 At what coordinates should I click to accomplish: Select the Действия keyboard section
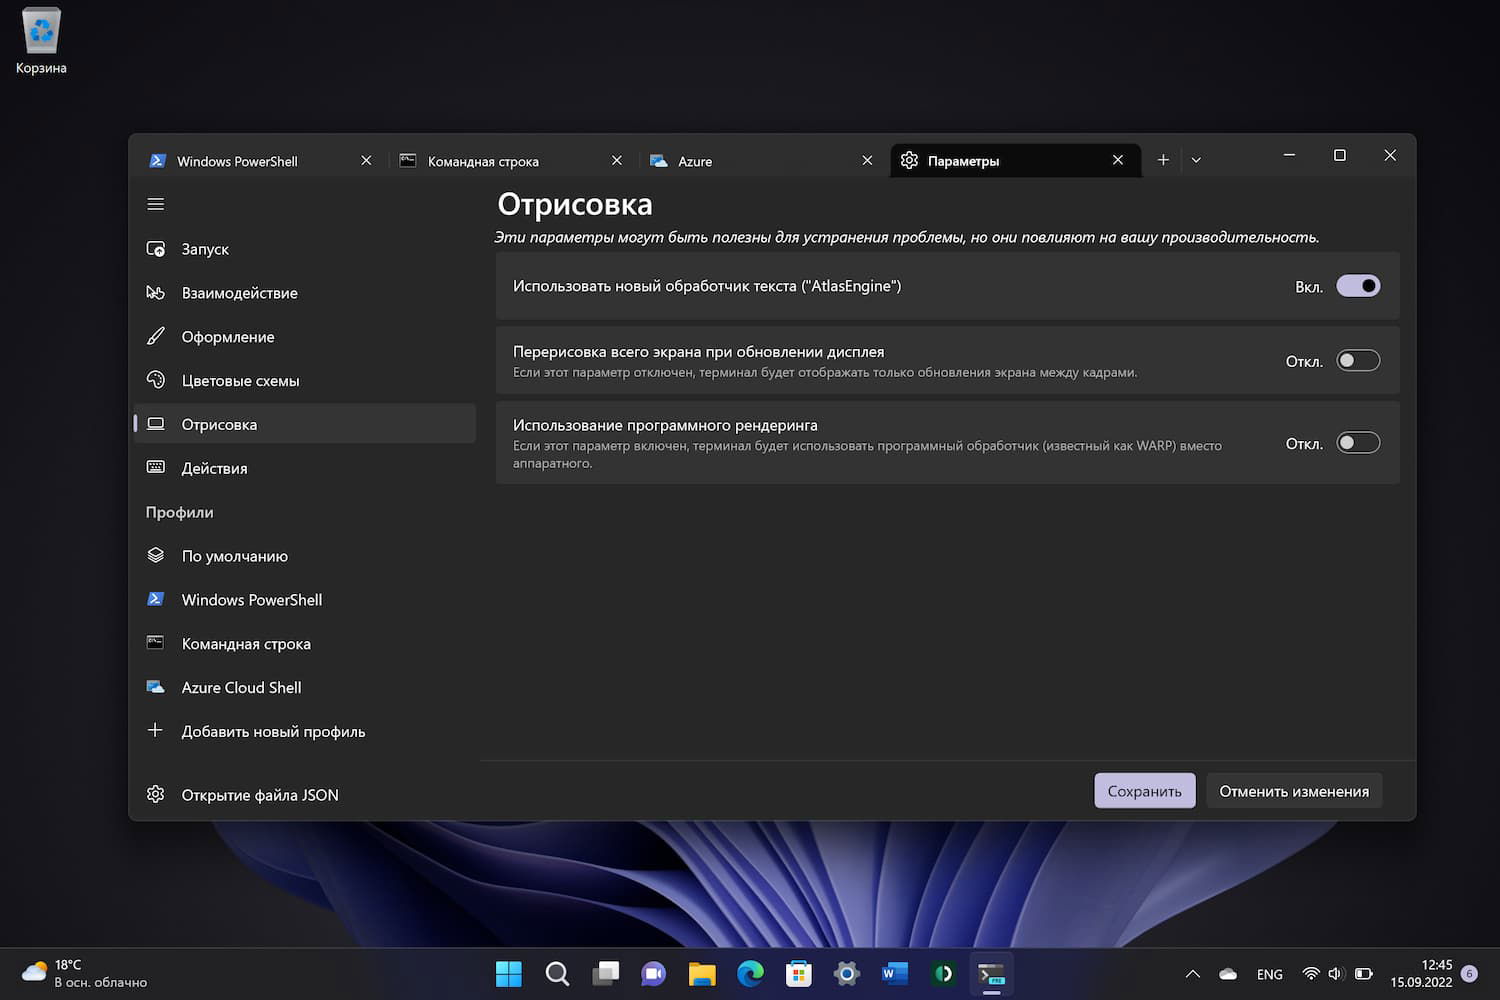click(214, 468)
